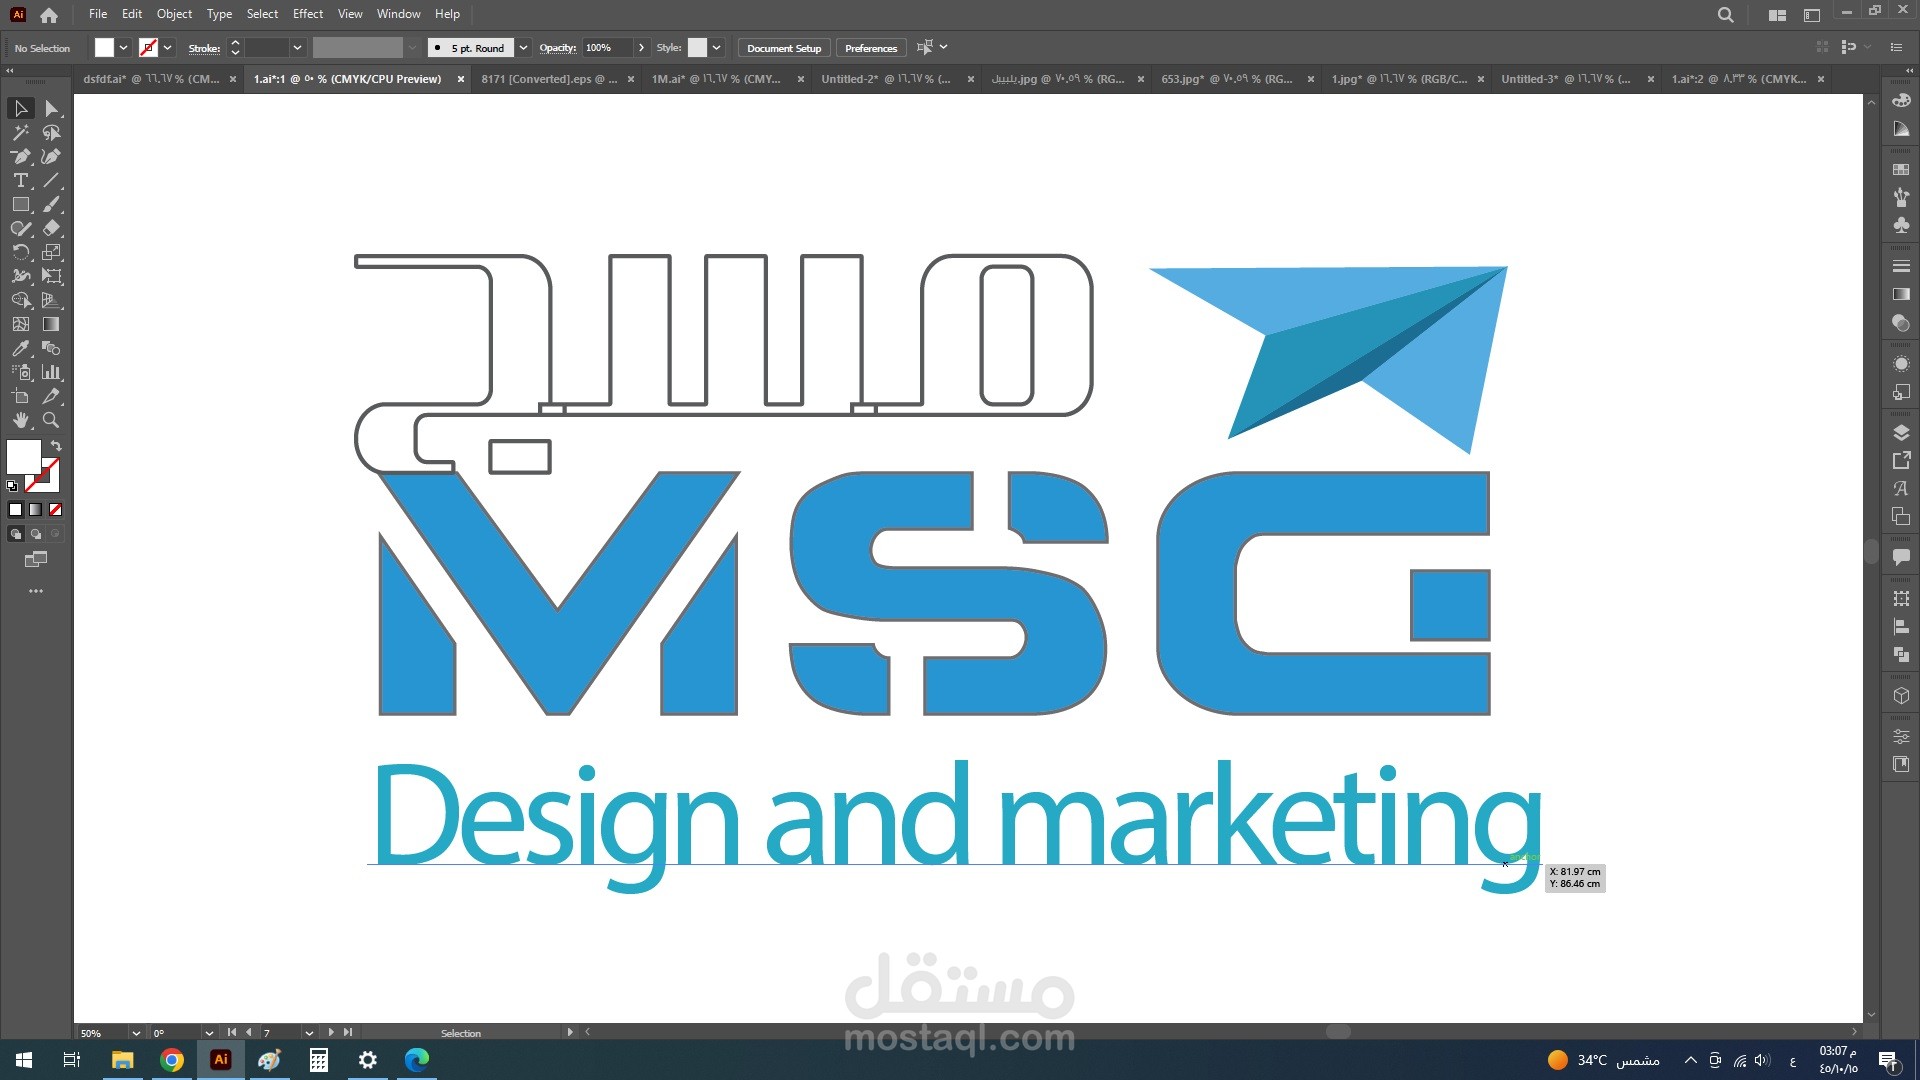
Task: Open the Opacity flyout arrow
Action: [x=641, y=48]
